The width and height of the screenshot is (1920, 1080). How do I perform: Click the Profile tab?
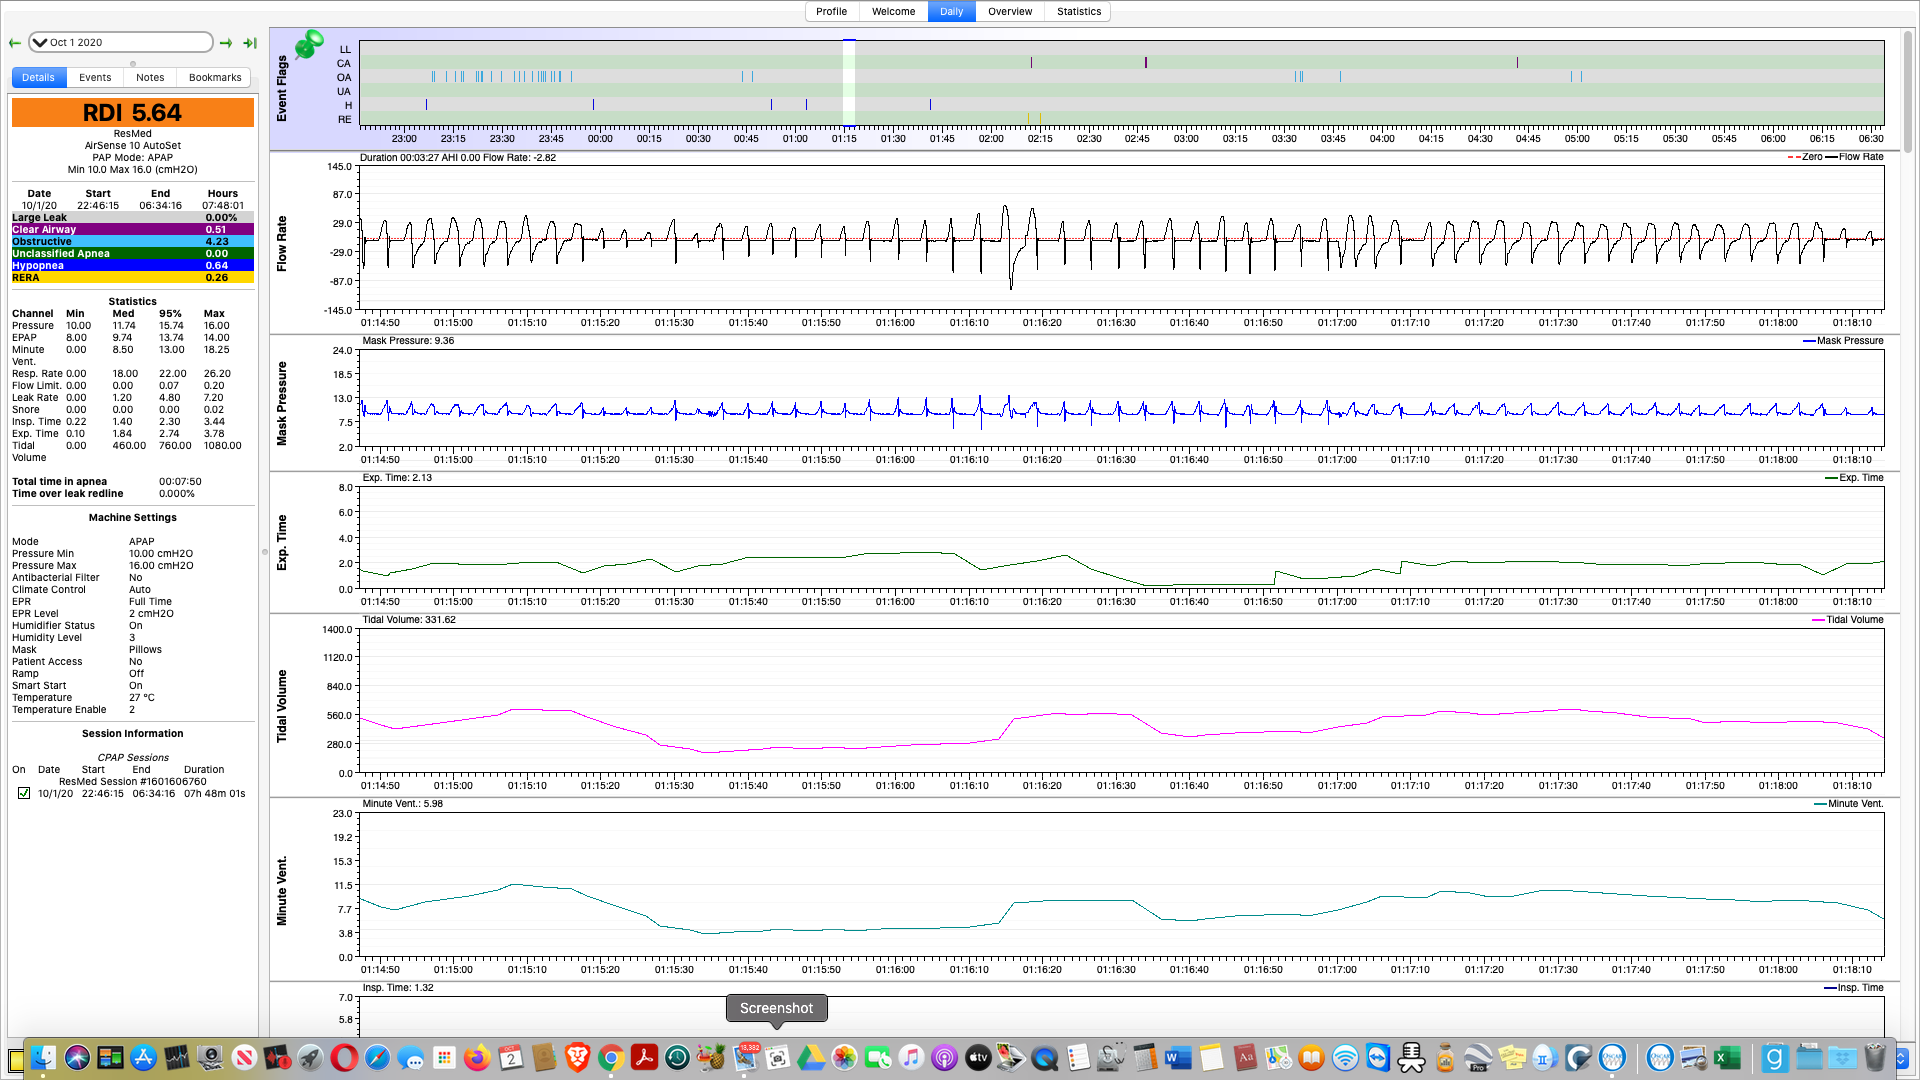[832, 11]
